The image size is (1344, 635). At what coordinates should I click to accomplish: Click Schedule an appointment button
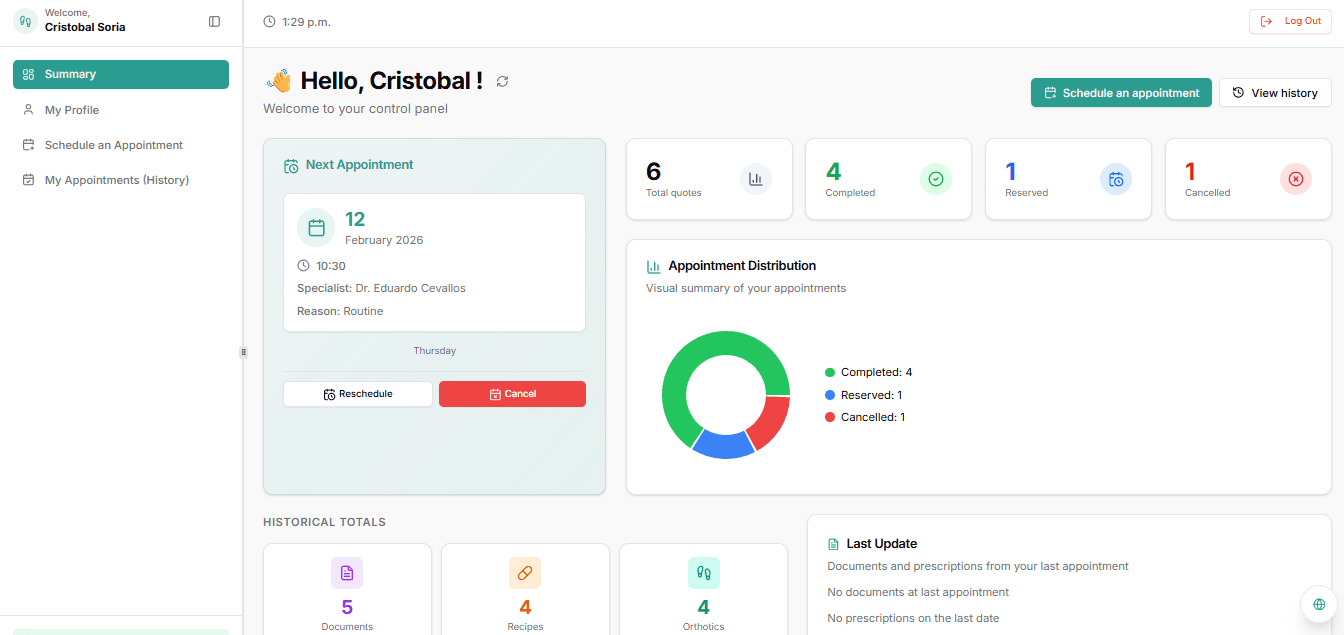click(x=1121, y=92)
